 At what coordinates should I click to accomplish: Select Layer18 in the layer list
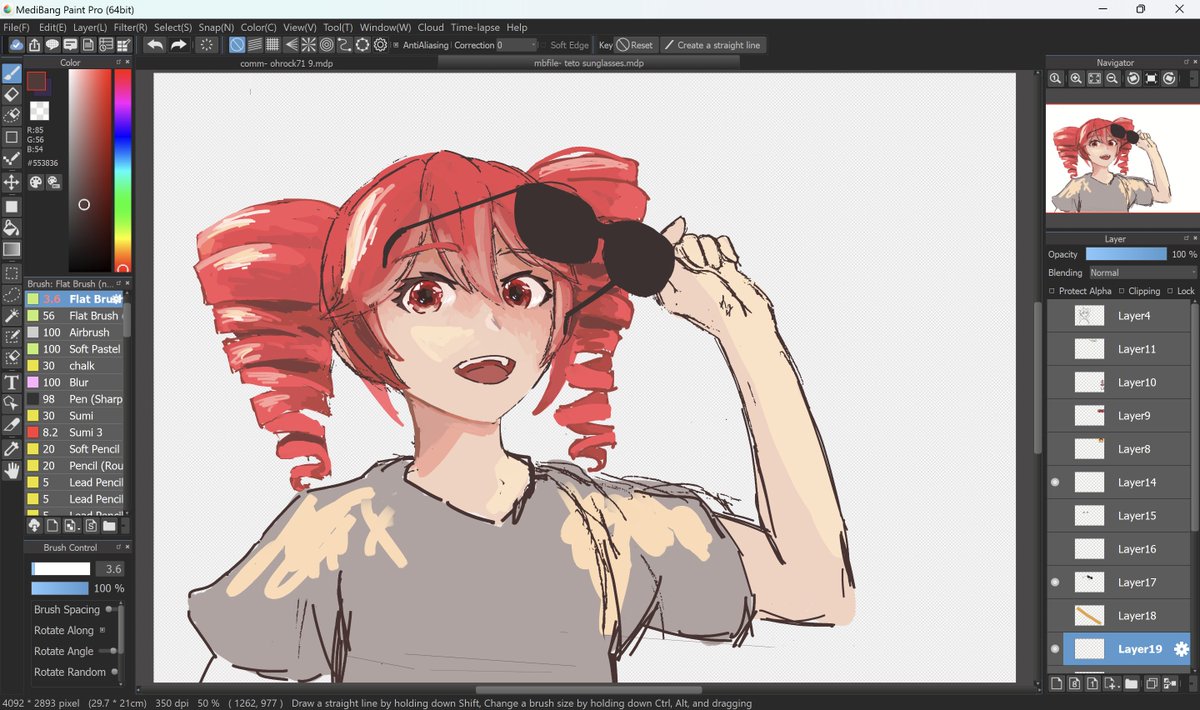tap(1120, 615)
